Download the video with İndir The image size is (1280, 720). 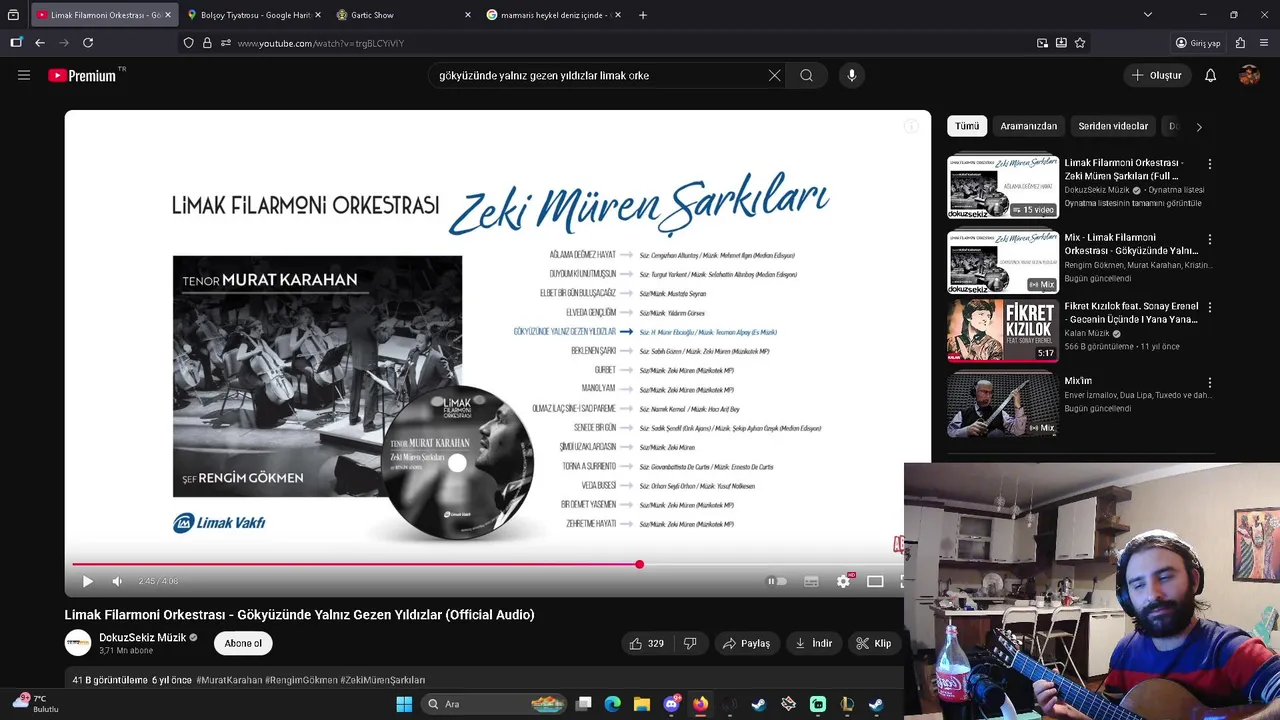tap(813, 643)
